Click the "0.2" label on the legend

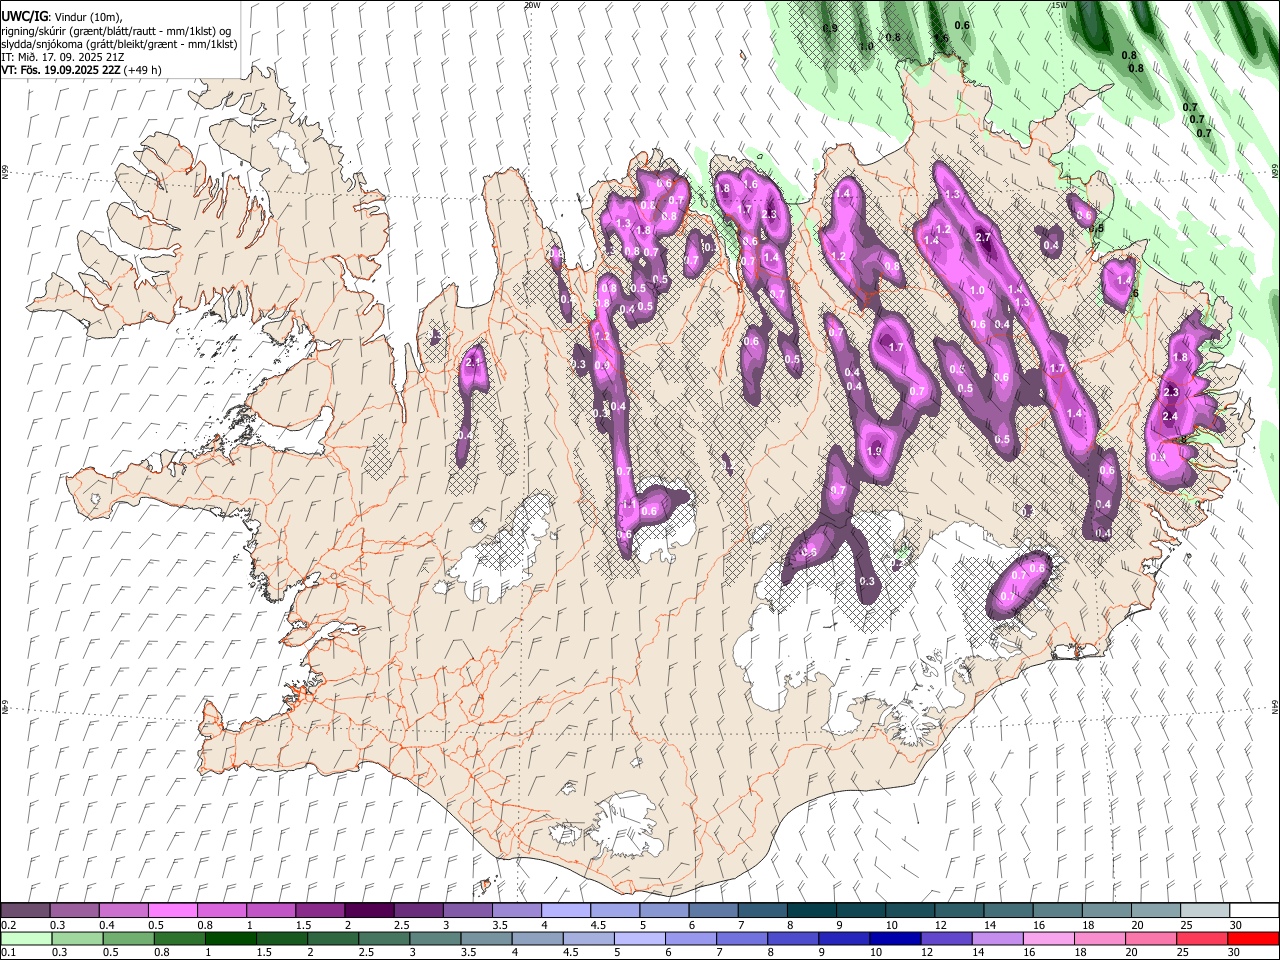tap(8, 925)
